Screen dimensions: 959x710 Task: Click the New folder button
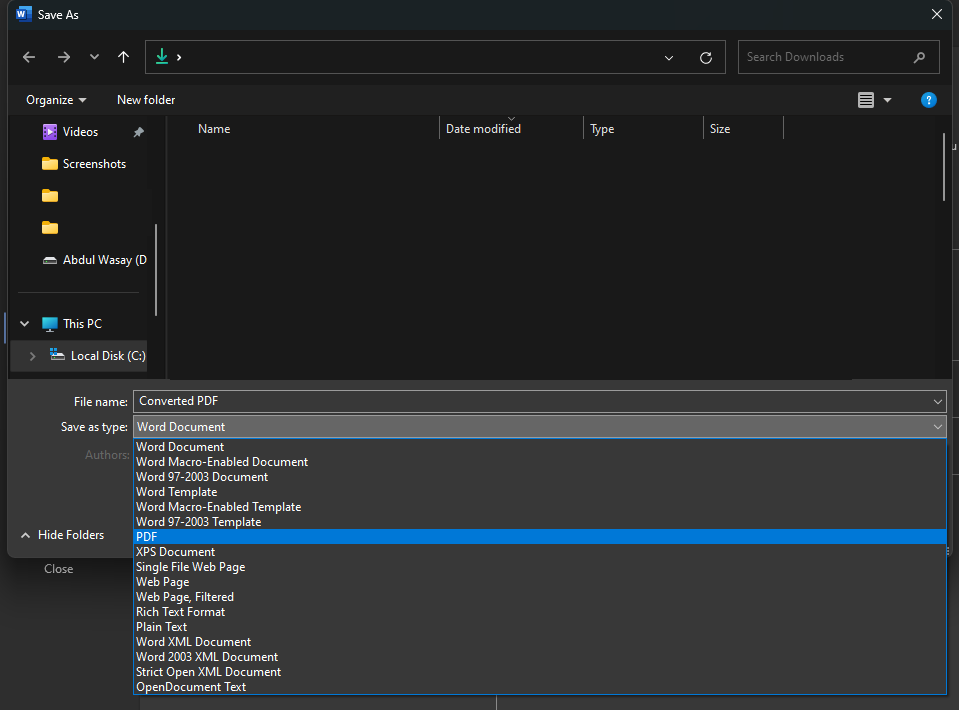[146, 100]
